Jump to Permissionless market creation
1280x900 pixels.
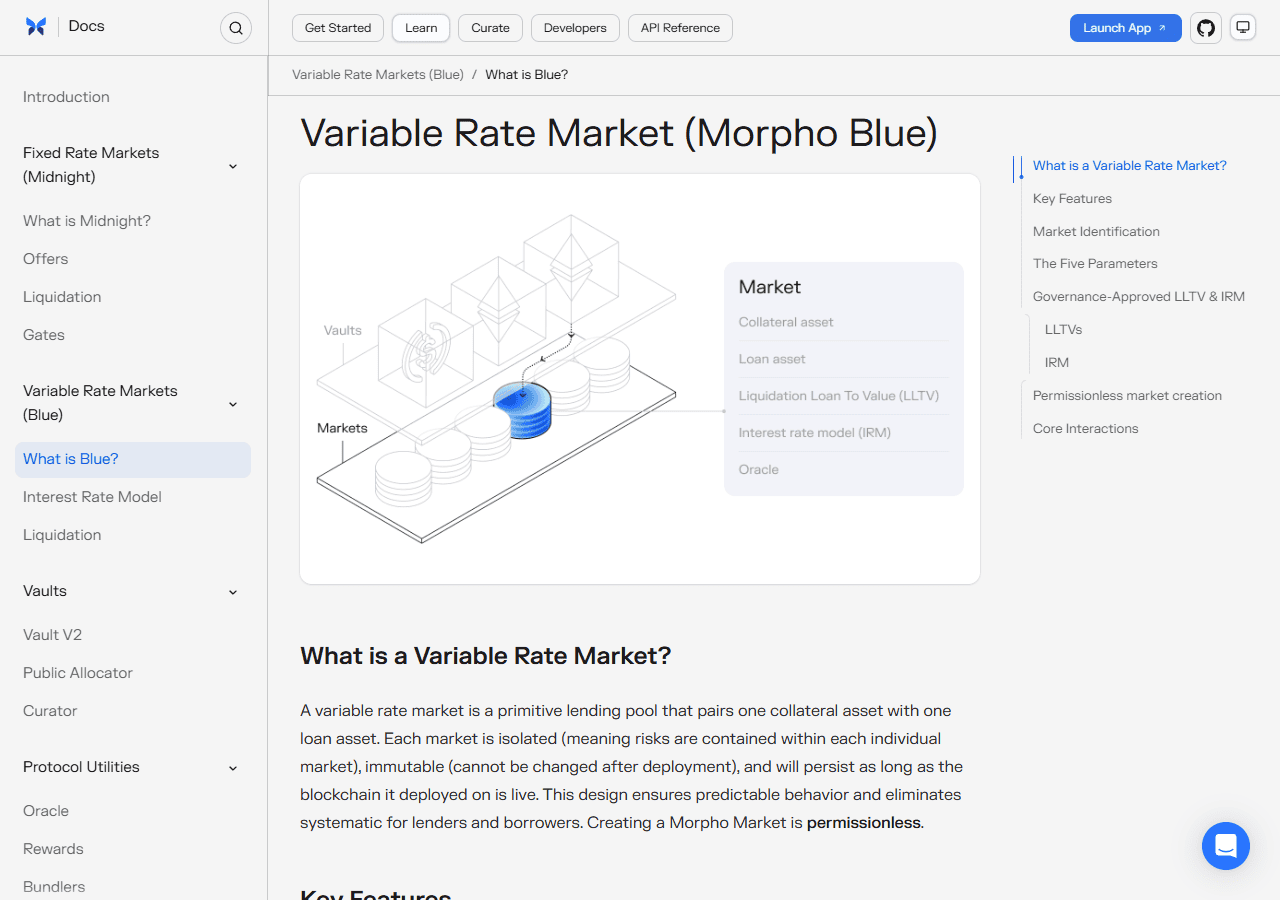click(1127, 396)
